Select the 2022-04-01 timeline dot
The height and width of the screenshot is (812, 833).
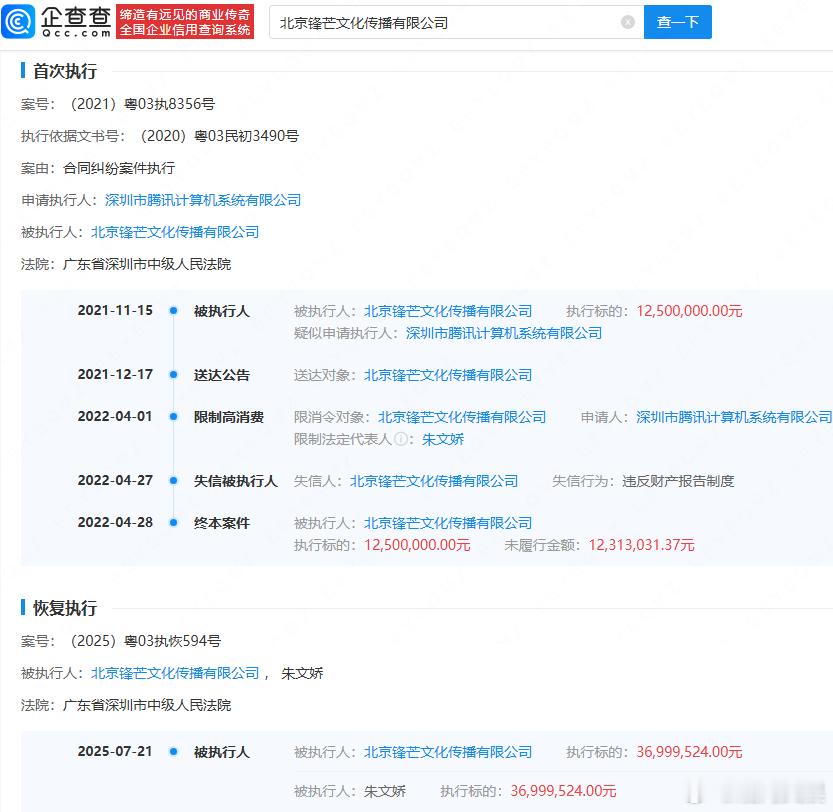[x=173, y=417]
